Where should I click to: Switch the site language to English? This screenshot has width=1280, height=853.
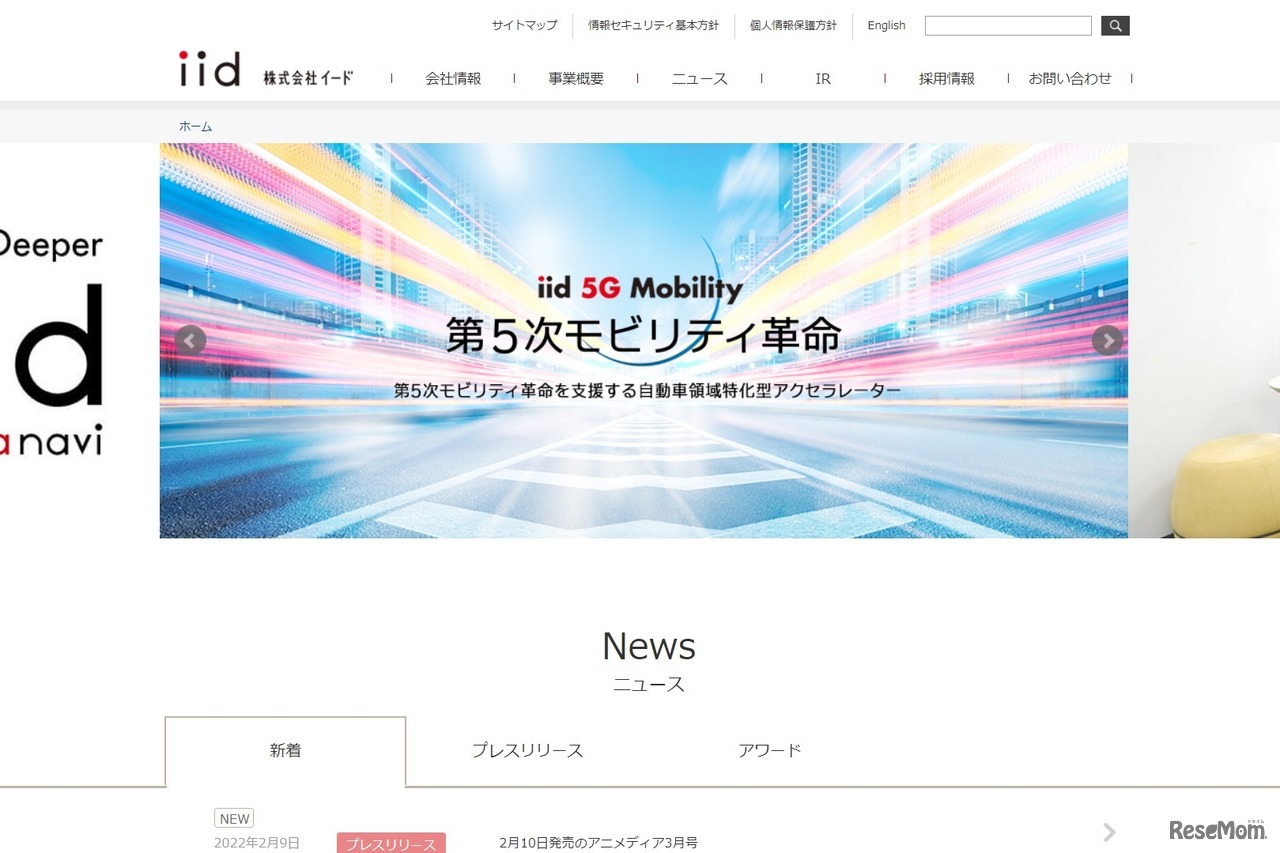pos(886,26)
